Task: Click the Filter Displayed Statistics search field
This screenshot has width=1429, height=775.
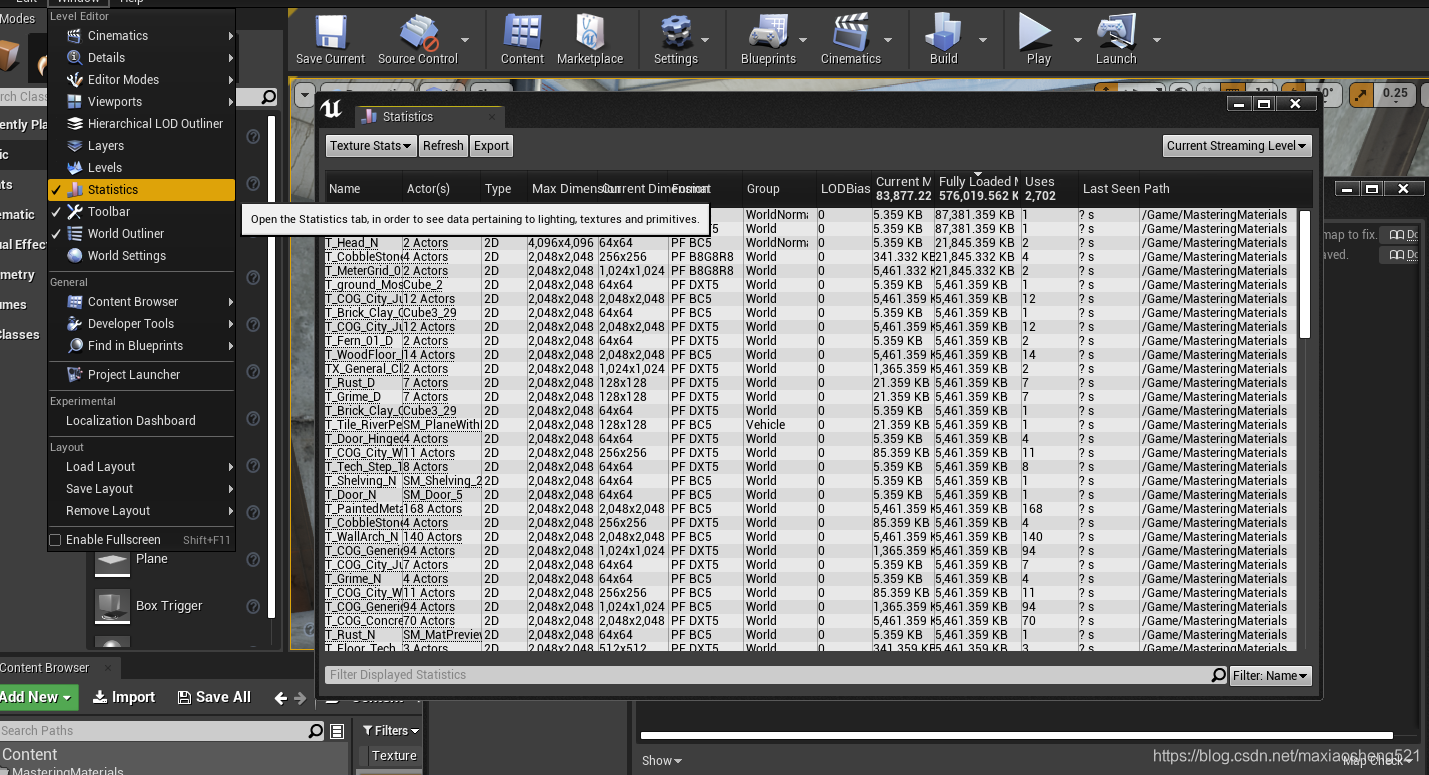Action: [x=768, y=676]
